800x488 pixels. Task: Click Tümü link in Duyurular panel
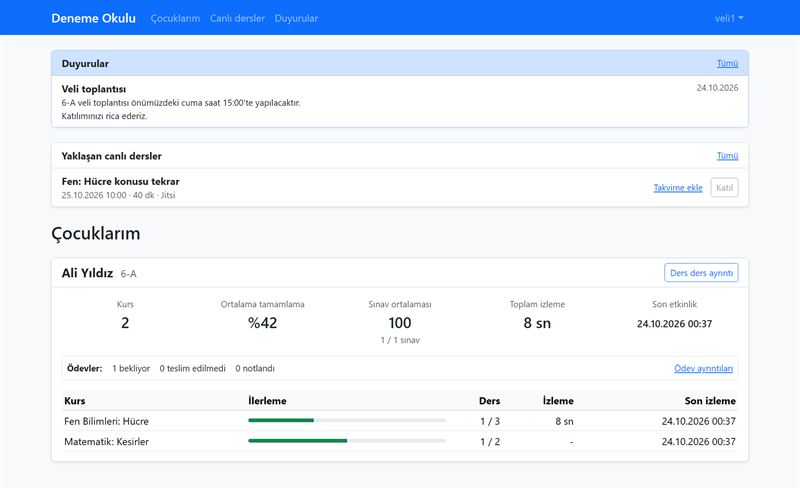[x=727, y=63]
